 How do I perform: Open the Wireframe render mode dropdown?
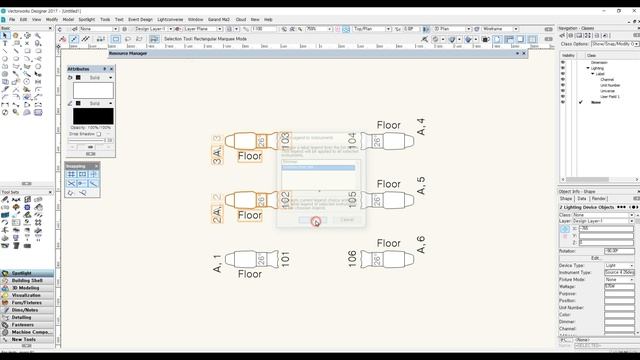500,29
